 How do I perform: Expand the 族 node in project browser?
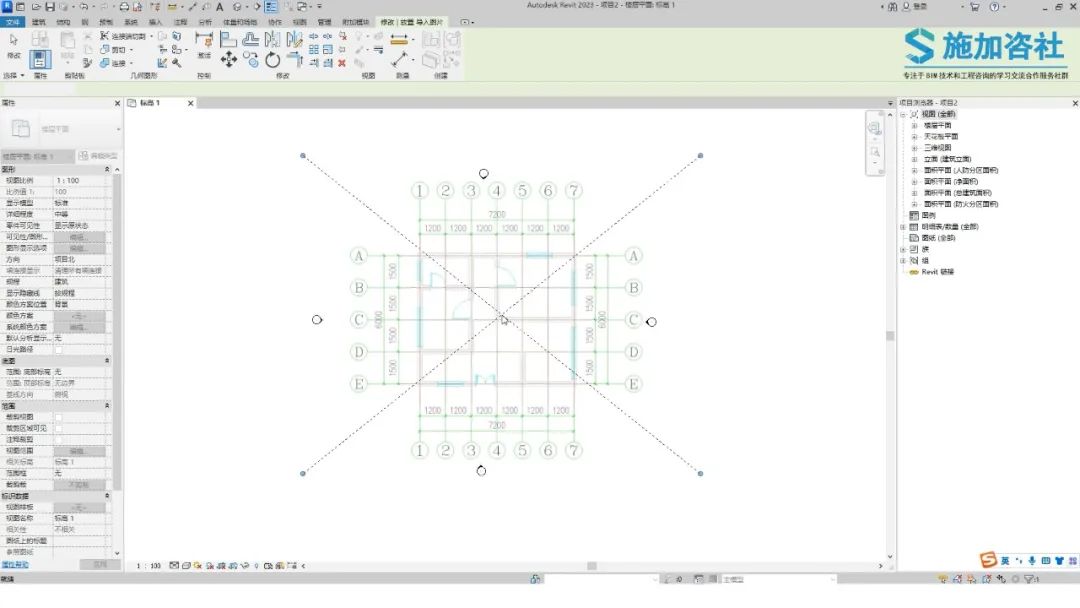pos(903,249)
